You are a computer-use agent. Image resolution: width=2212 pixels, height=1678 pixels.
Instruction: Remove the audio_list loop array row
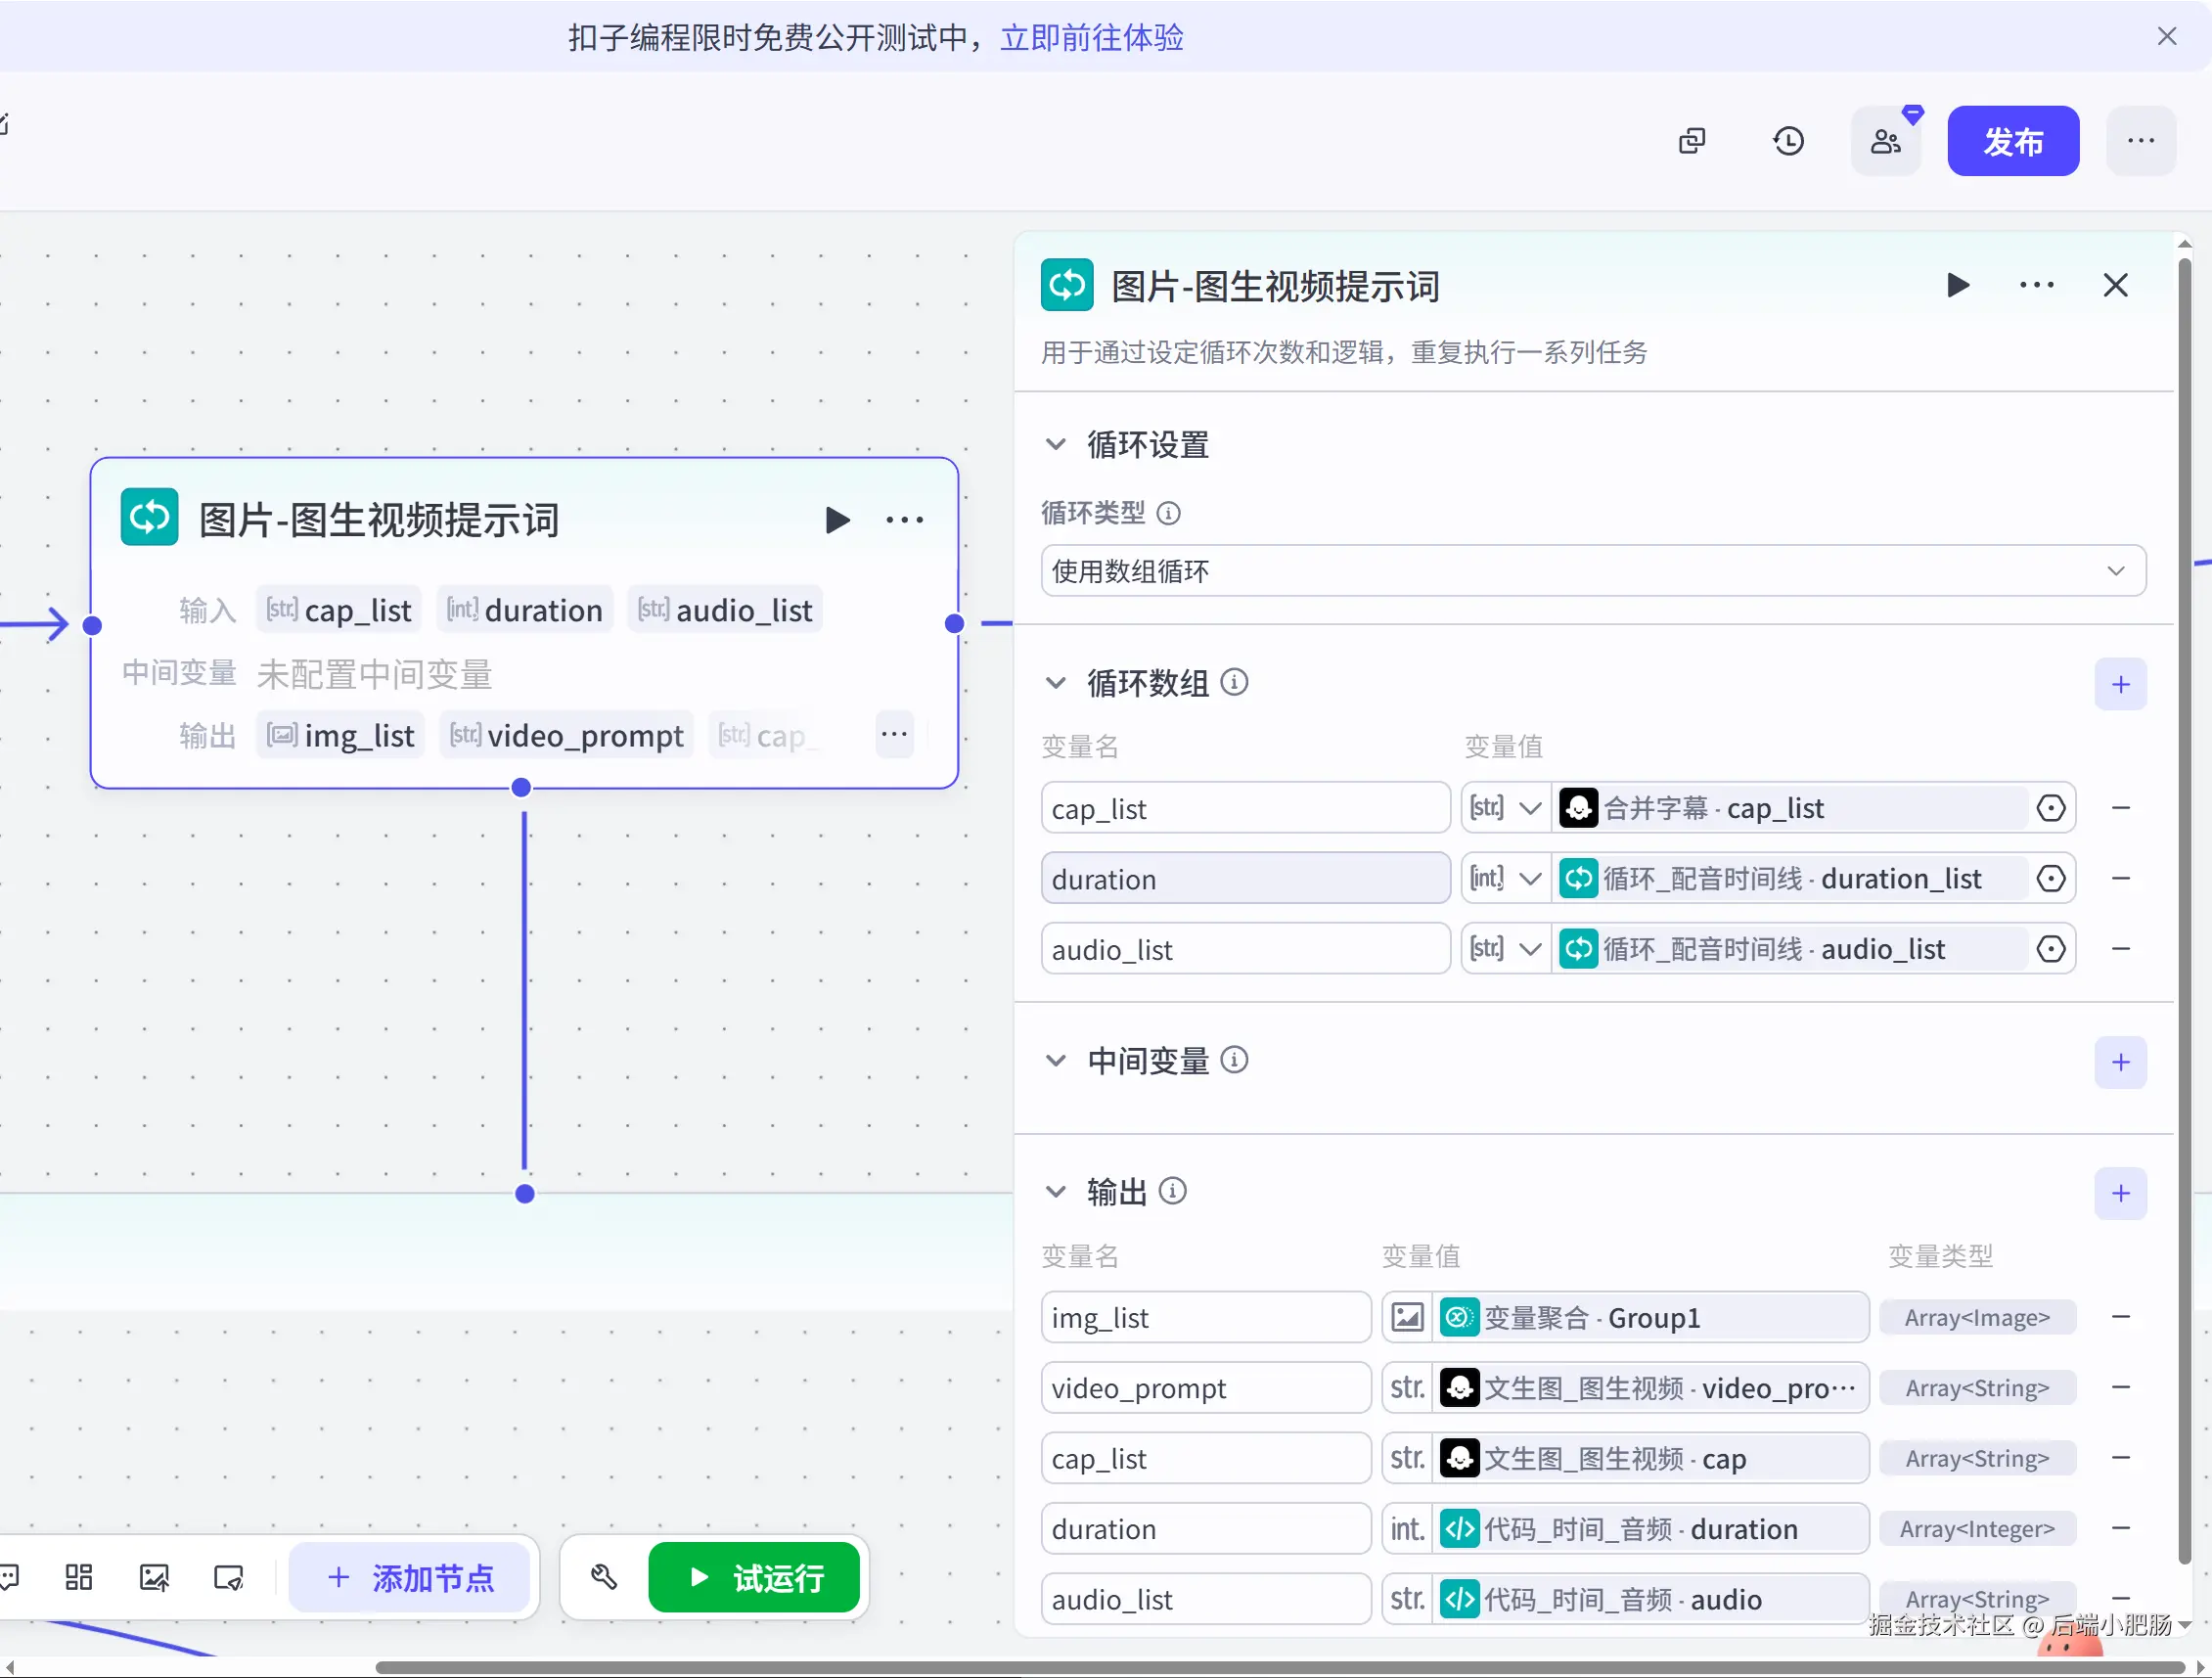2120,949
